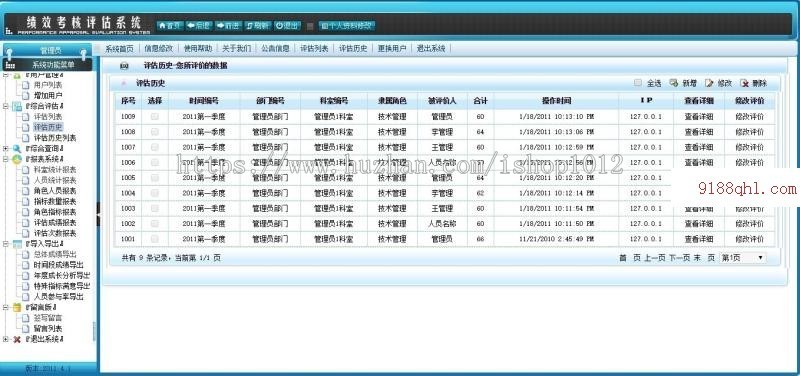
Task: Open 个人资料修改 profile edit button
Action: coord(347,26)
